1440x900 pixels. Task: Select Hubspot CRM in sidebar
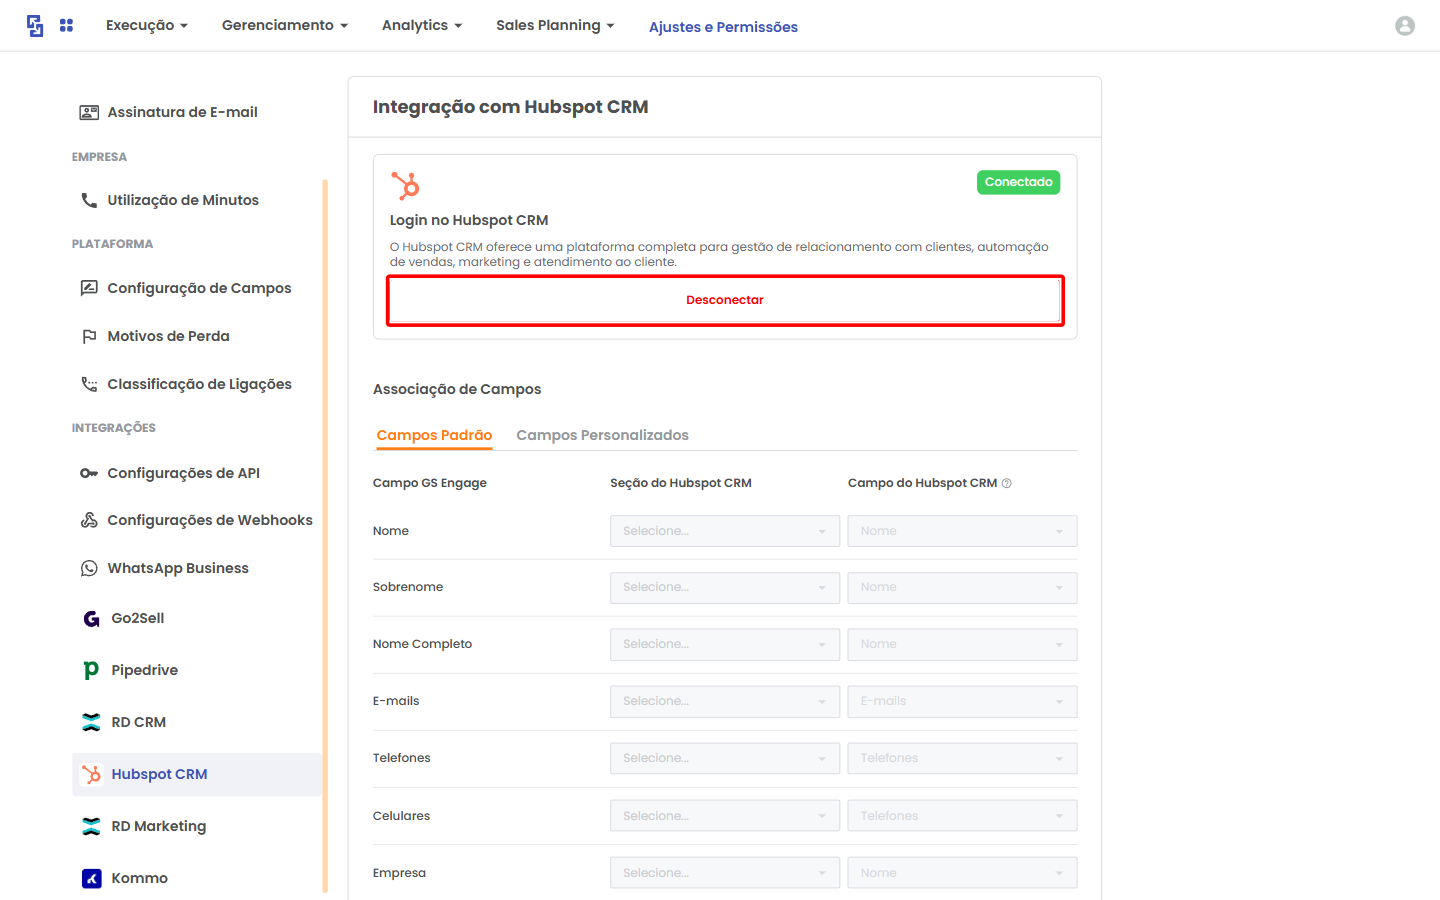coord(197,774)
